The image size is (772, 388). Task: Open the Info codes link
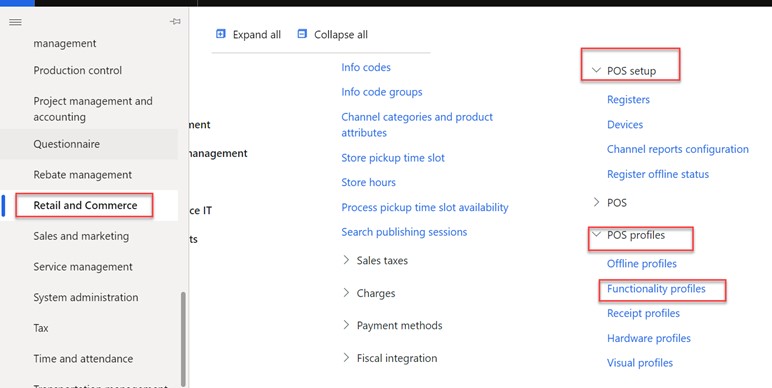(366, 67)
